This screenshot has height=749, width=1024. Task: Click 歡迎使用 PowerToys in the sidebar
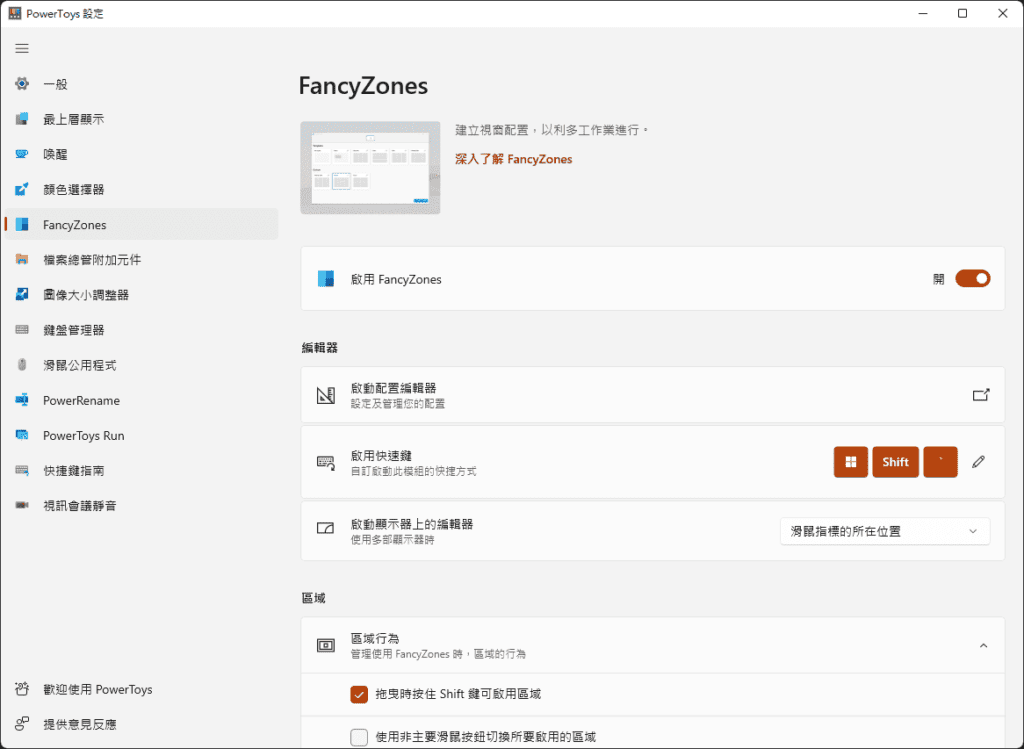pos(97,690)
